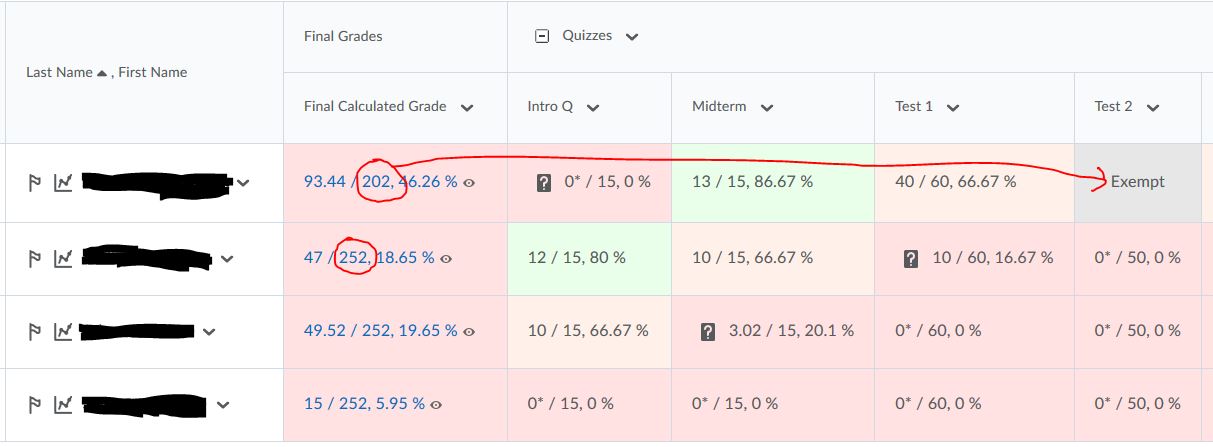Open student dropdown chevron in 47 / 252 row
The width and height of the screenshot is (1213, 447).
point(227,259)
